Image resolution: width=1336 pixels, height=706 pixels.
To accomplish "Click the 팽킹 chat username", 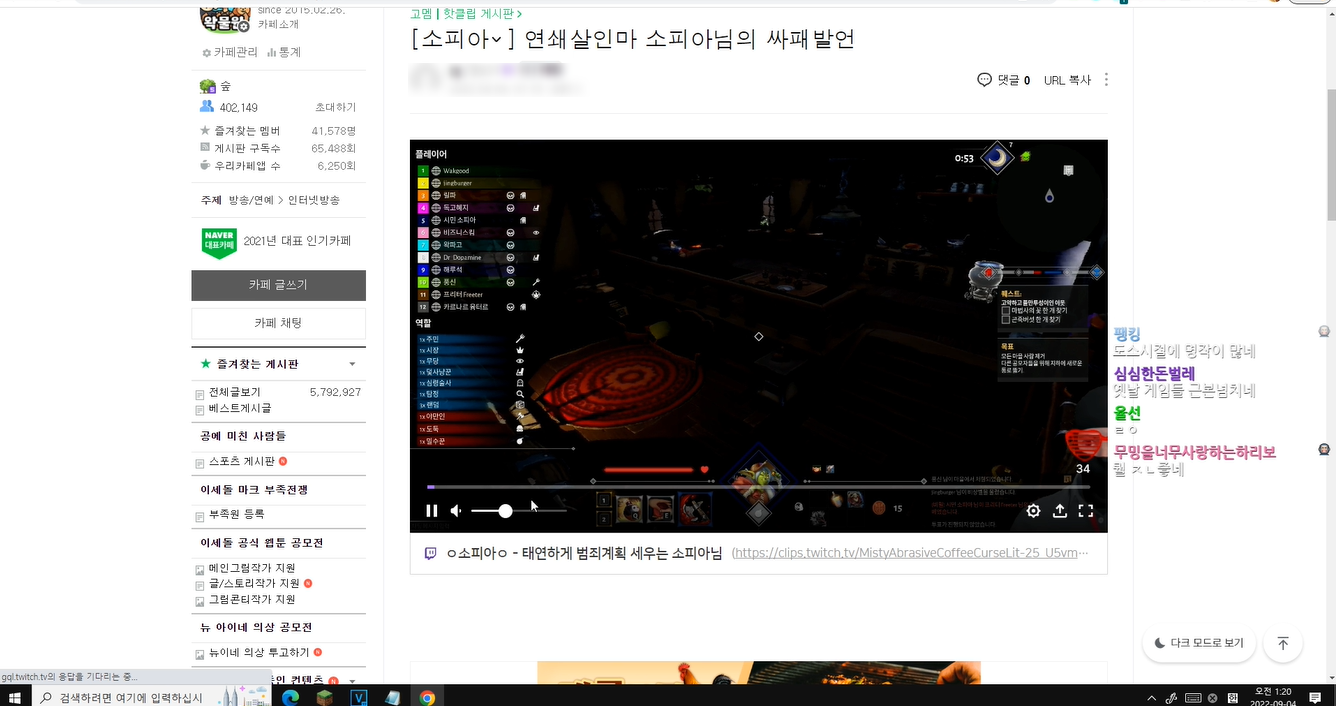I will click(1127, 334).
